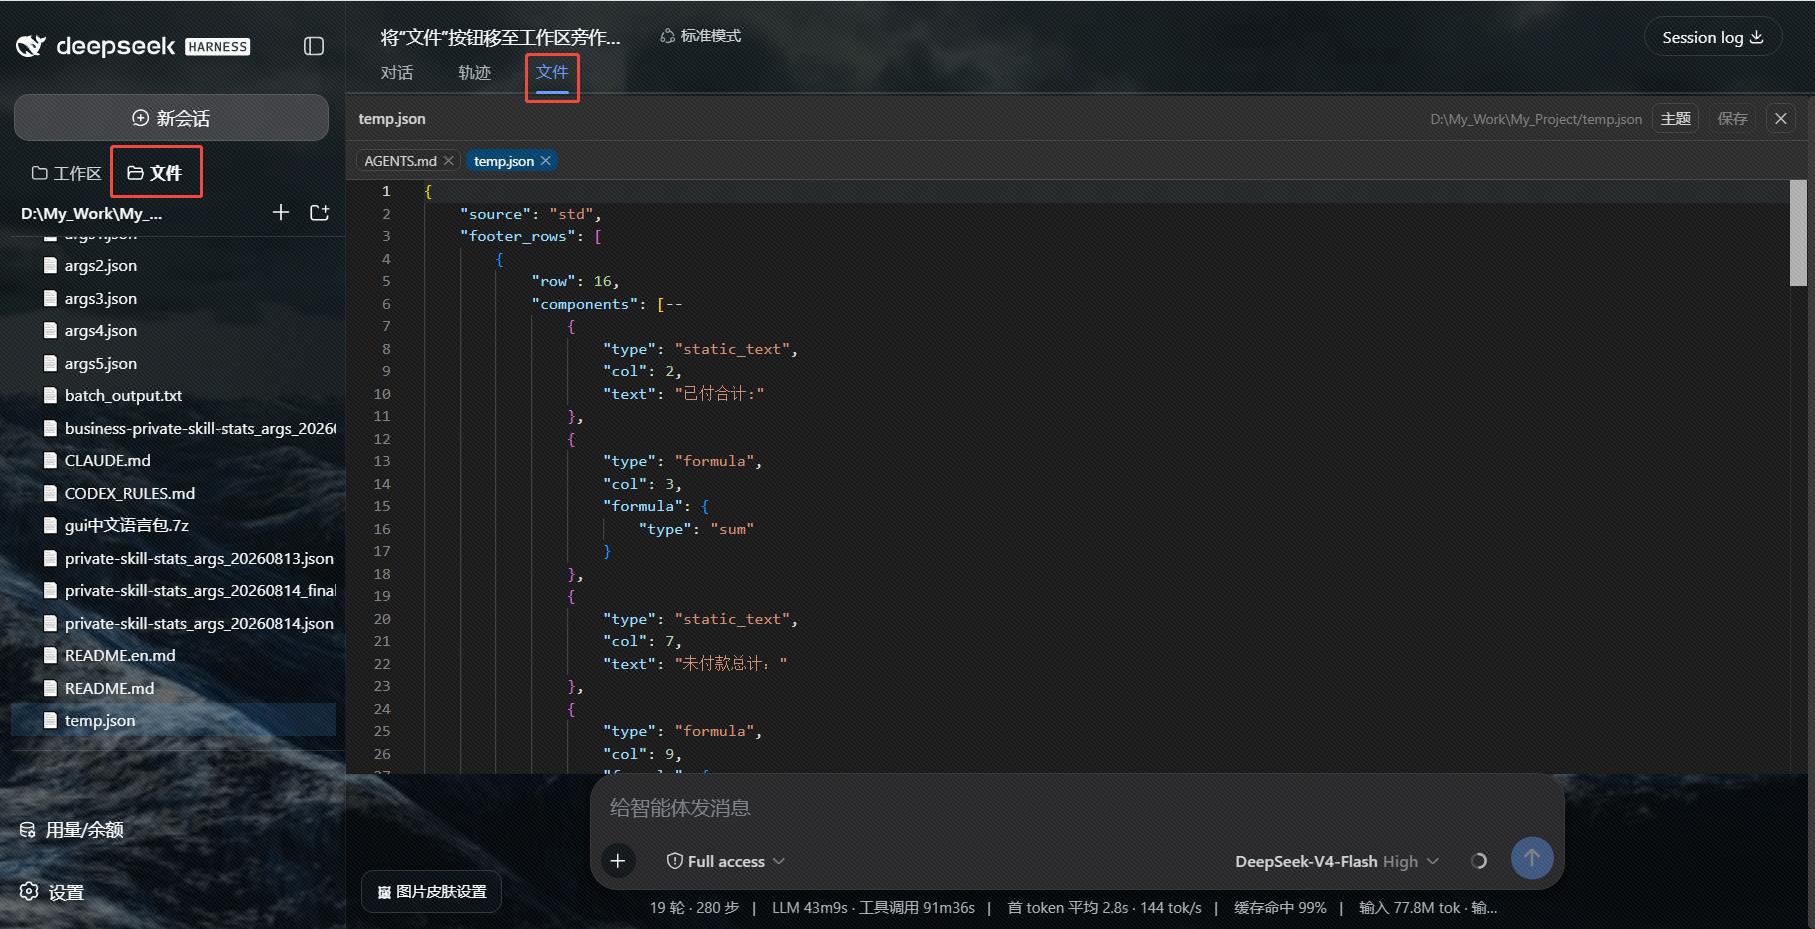
Task: Click the send arrow button
Action: point(1532,858)
